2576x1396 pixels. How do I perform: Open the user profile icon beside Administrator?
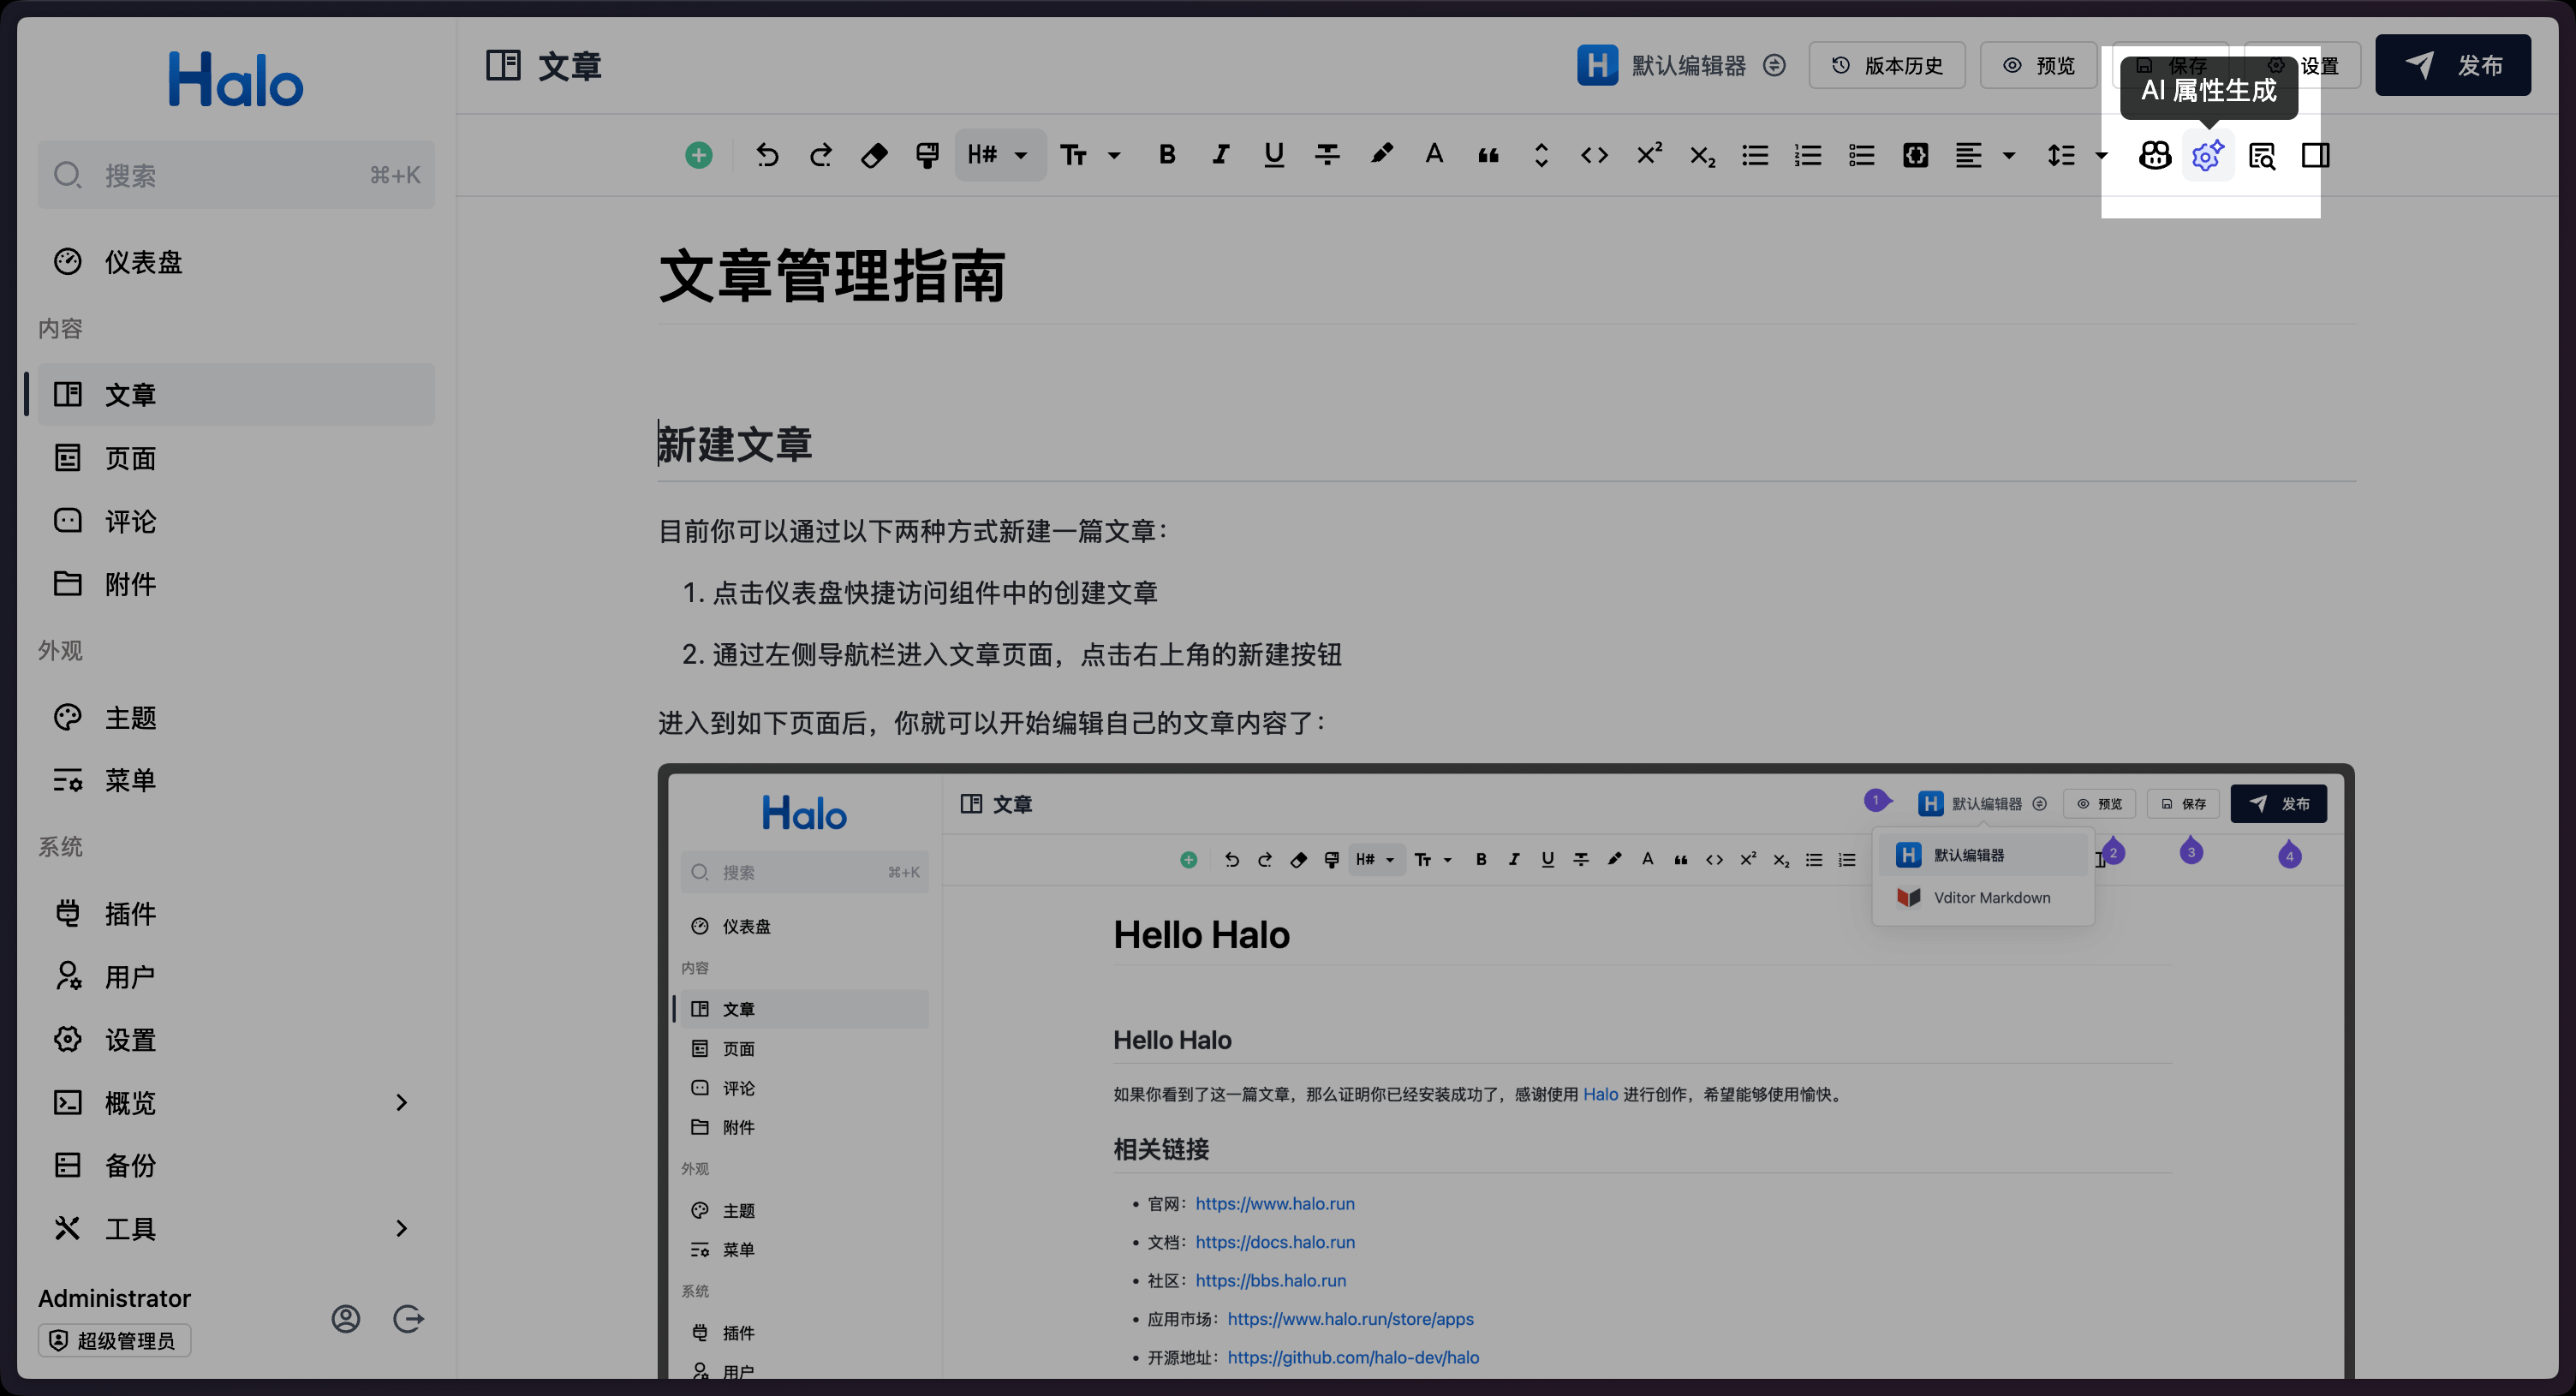pos(346,1318)
